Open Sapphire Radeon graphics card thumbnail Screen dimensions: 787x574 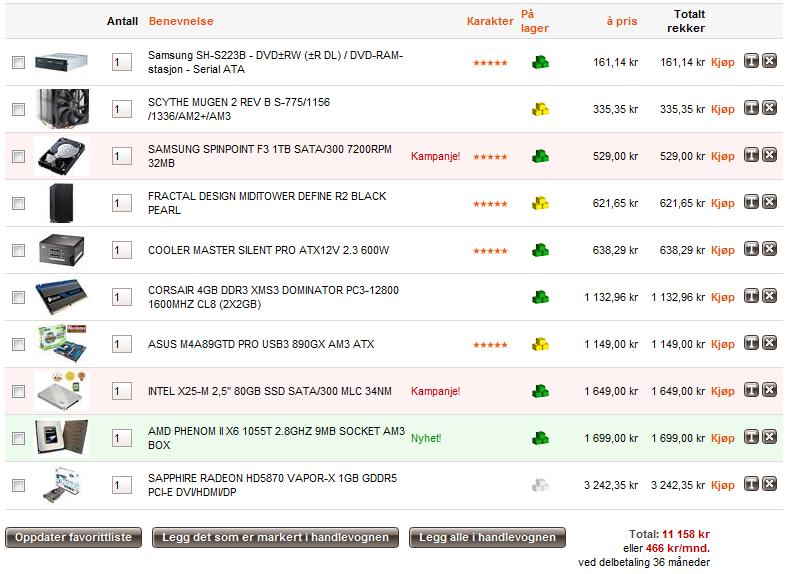pos(61,485)
